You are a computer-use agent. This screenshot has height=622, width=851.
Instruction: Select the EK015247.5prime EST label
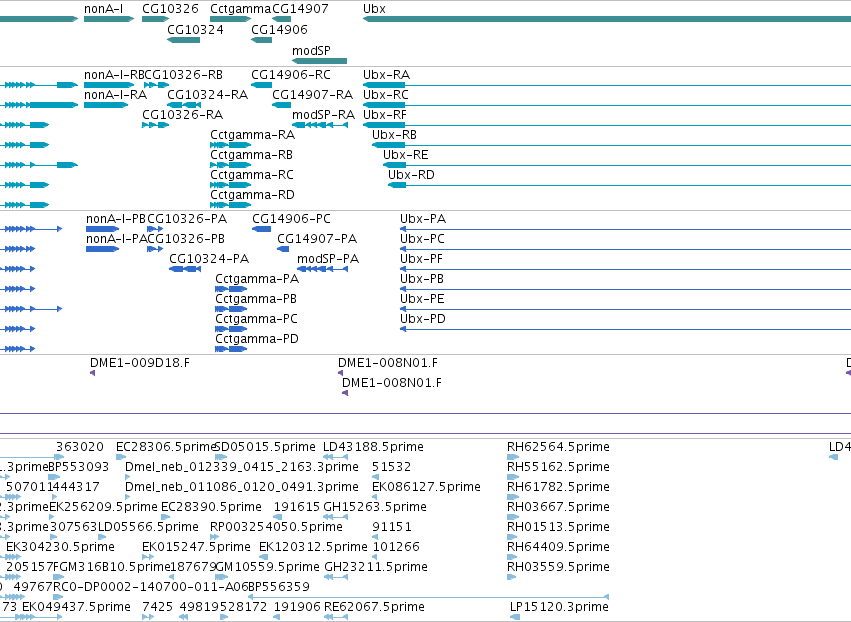tap(196, 547)
